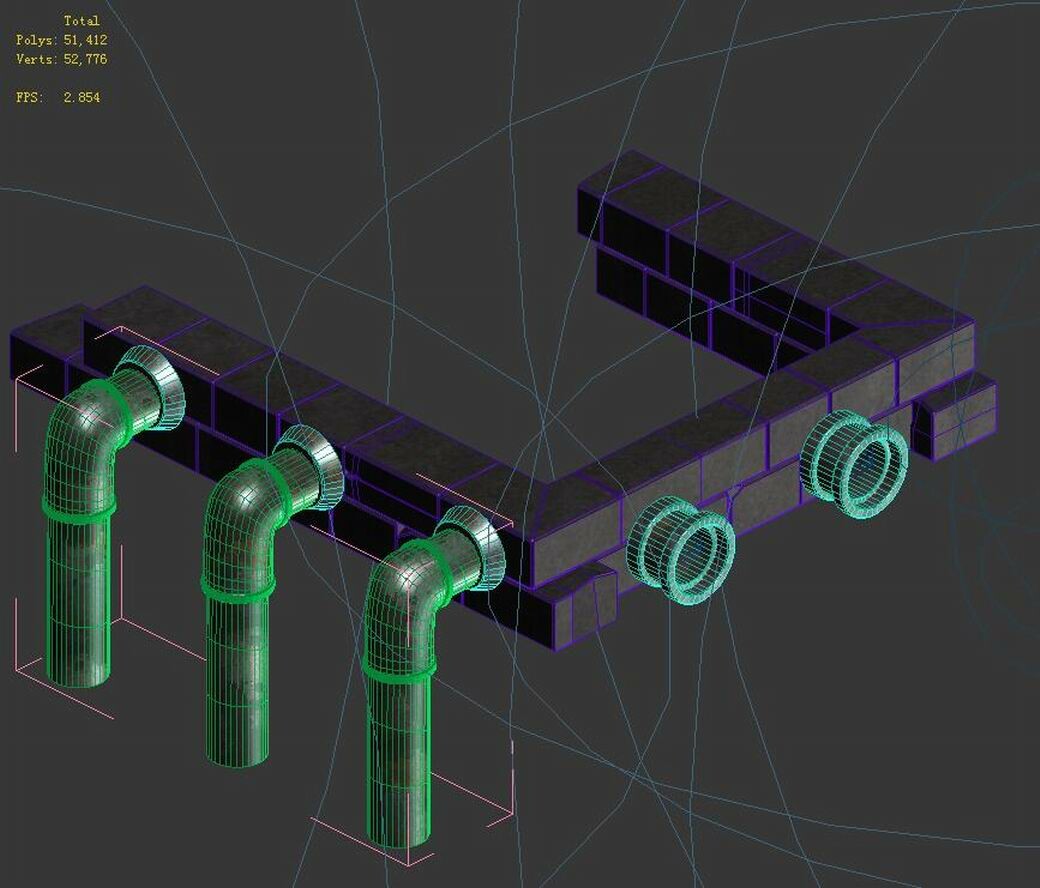Click the FPS: label
The width and height of the screenshot is (1040, 888).
click(30, 97)
